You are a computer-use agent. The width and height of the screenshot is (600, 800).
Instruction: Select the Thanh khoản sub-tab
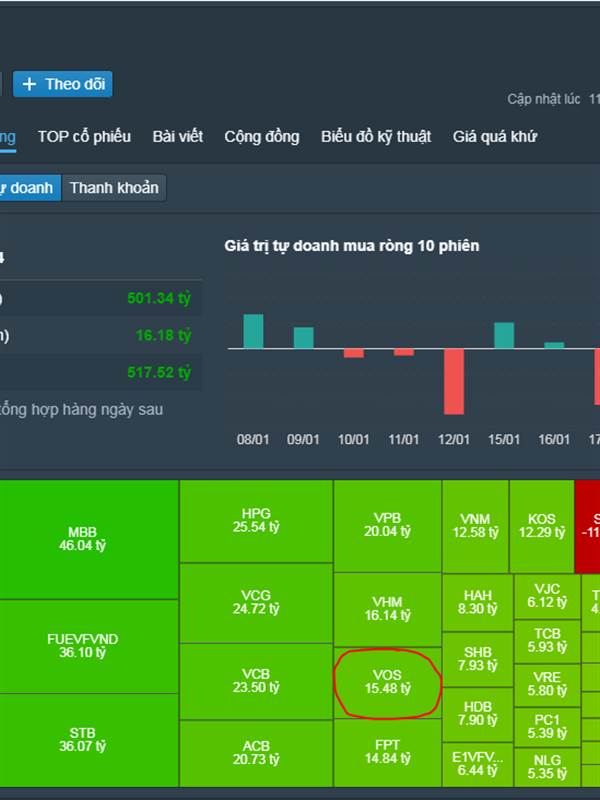pos(114,188)
